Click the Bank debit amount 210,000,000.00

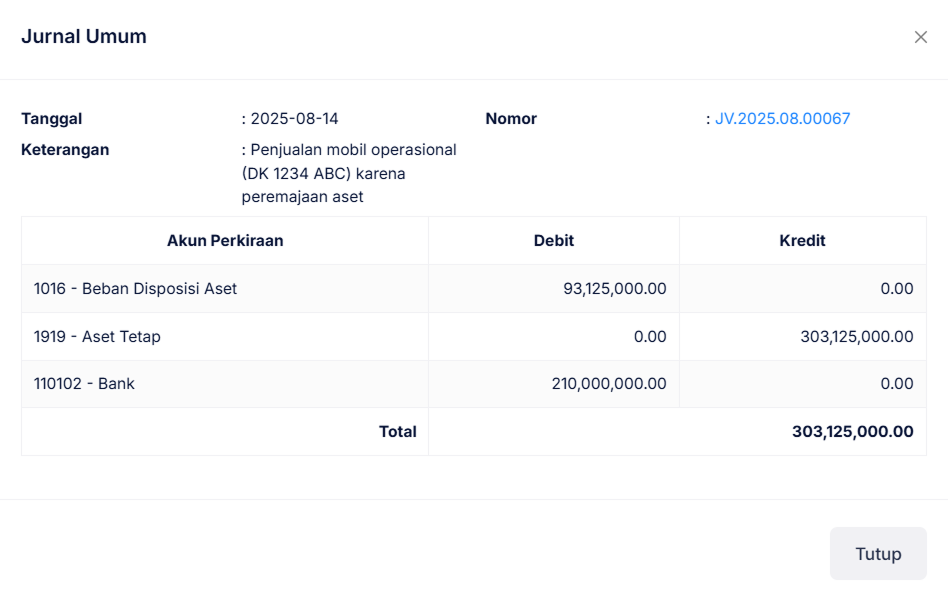(608, 384)
